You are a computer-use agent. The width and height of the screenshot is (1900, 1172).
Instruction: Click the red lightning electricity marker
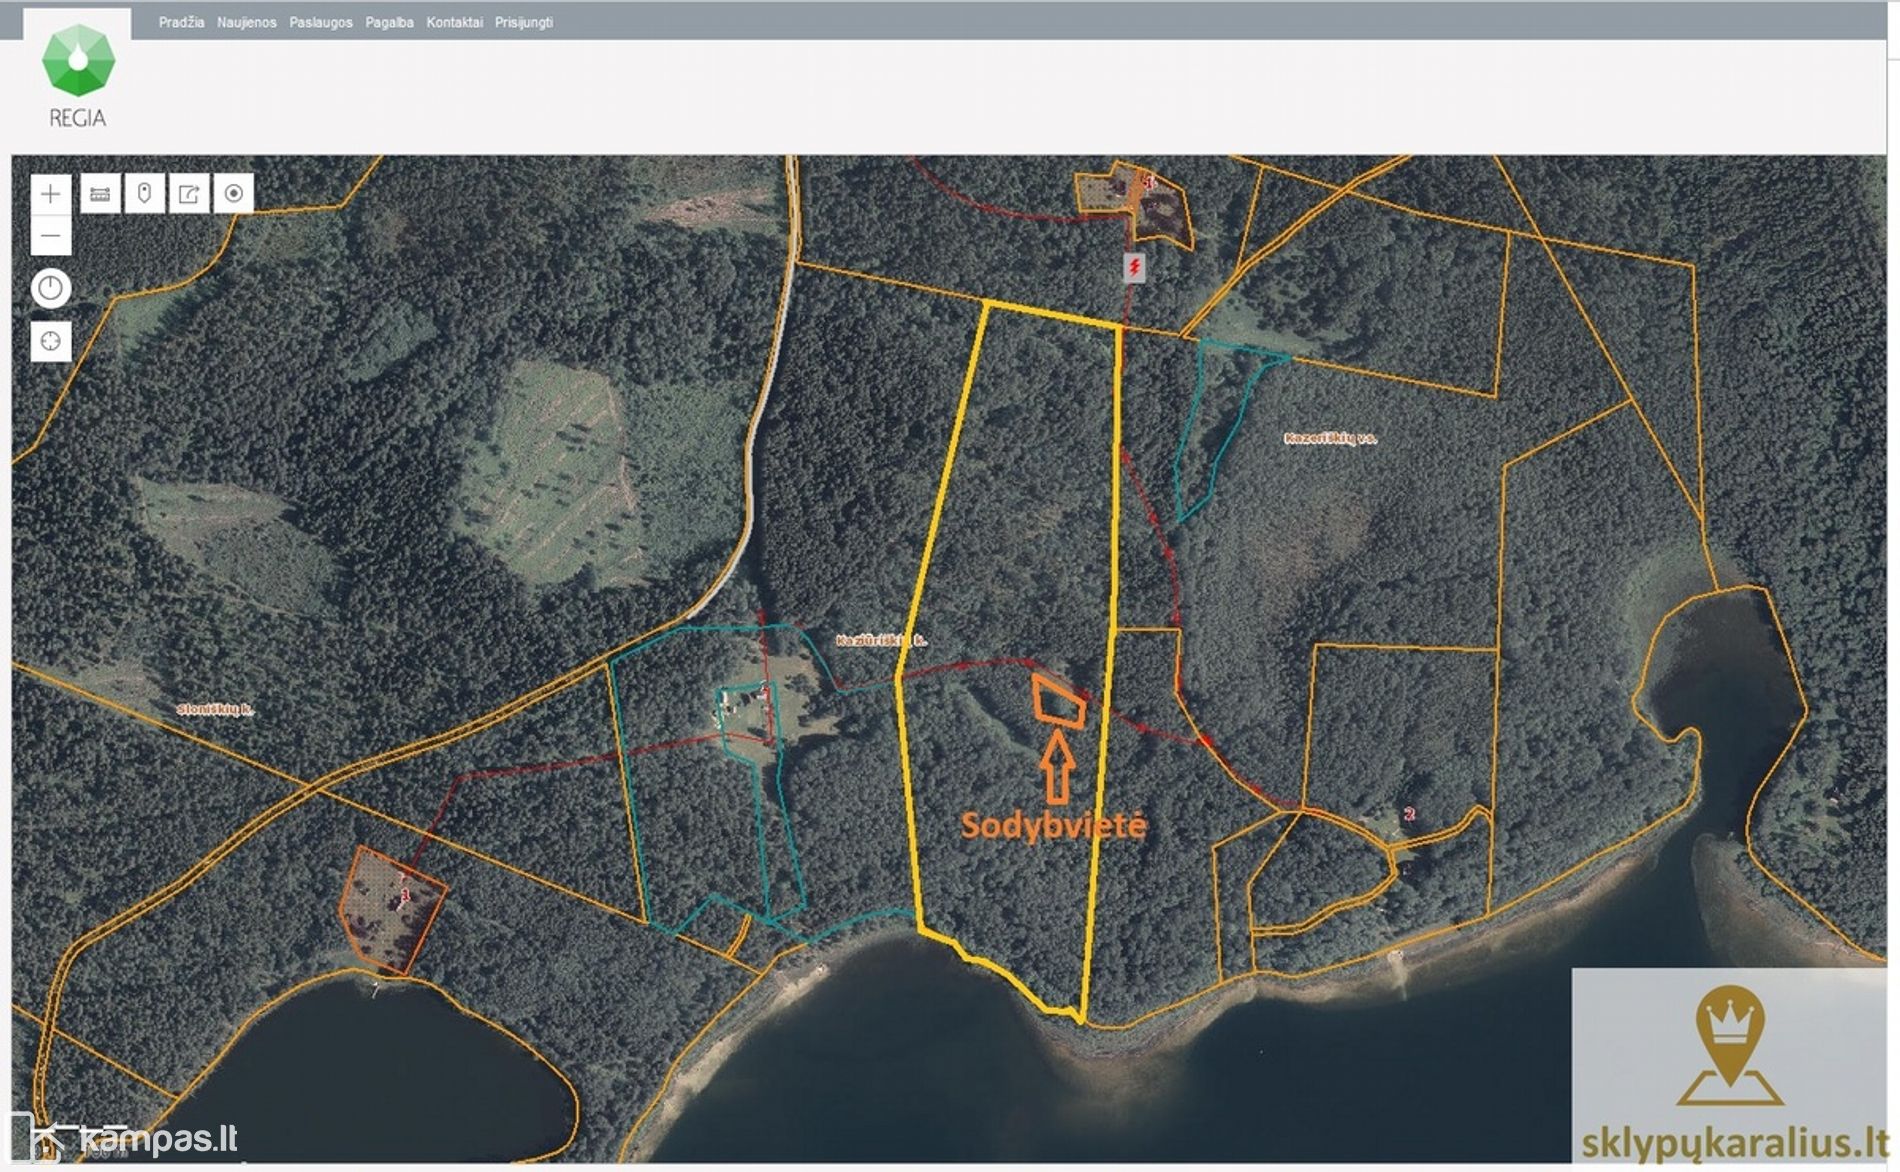point(1134,267)
